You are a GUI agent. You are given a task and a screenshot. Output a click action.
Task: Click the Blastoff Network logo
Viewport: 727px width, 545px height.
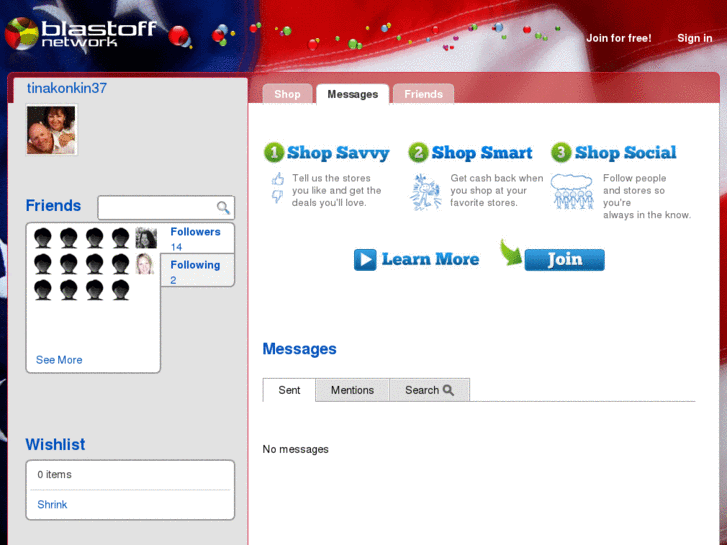tap(81, 33)
